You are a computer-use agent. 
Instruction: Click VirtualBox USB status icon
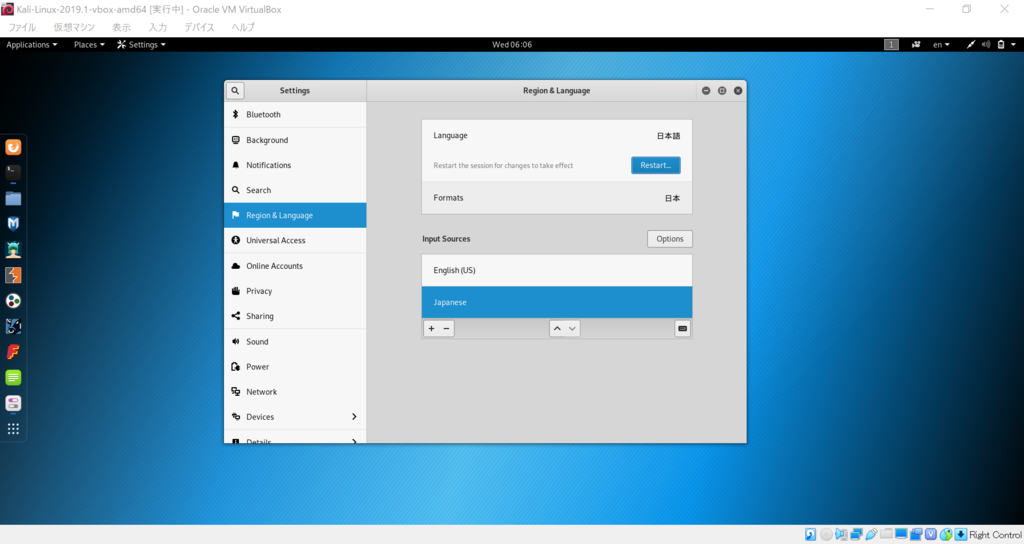(x=871, y=534)
